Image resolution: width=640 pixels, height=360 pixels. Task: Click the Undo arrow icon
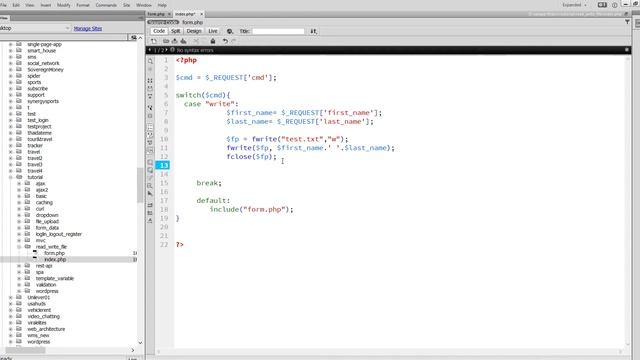(x=225, y=41)
